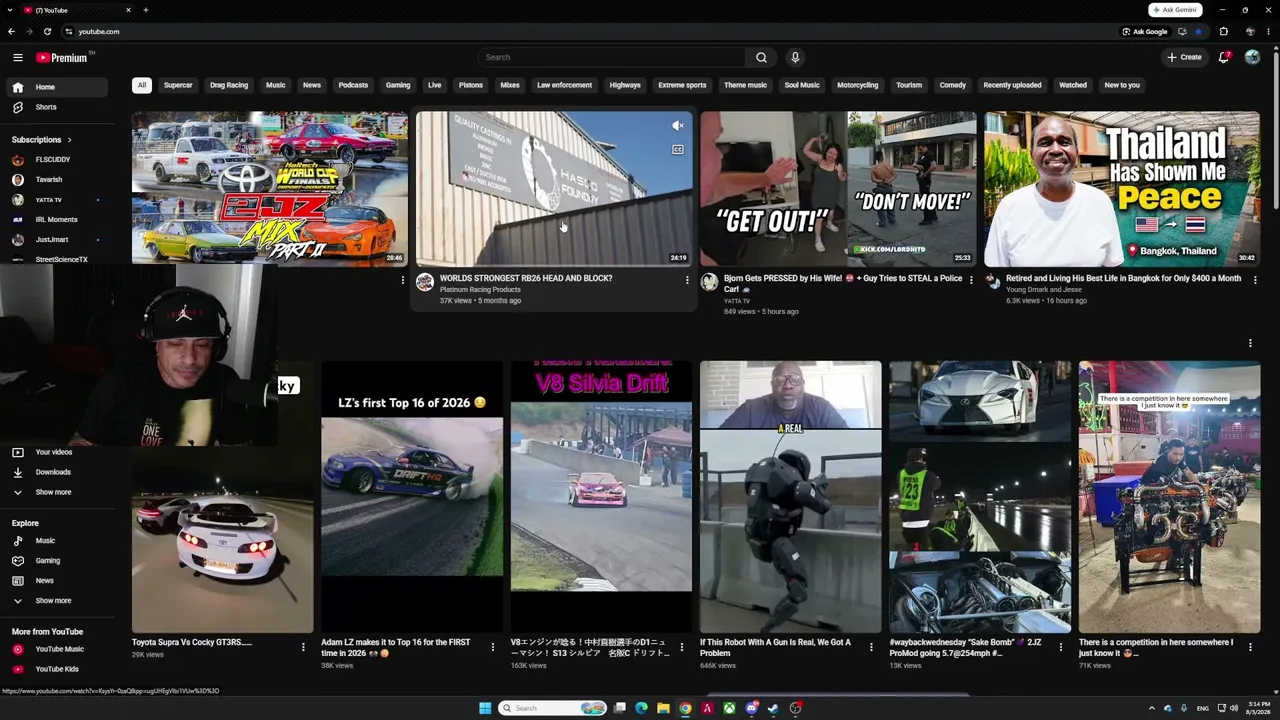Filter the feed by Drag Racing

[229, 85]
